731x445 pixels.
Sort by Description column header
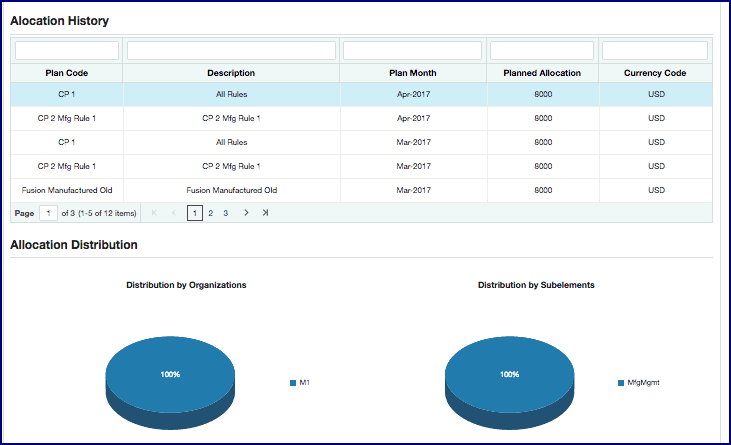pos(231,73)
